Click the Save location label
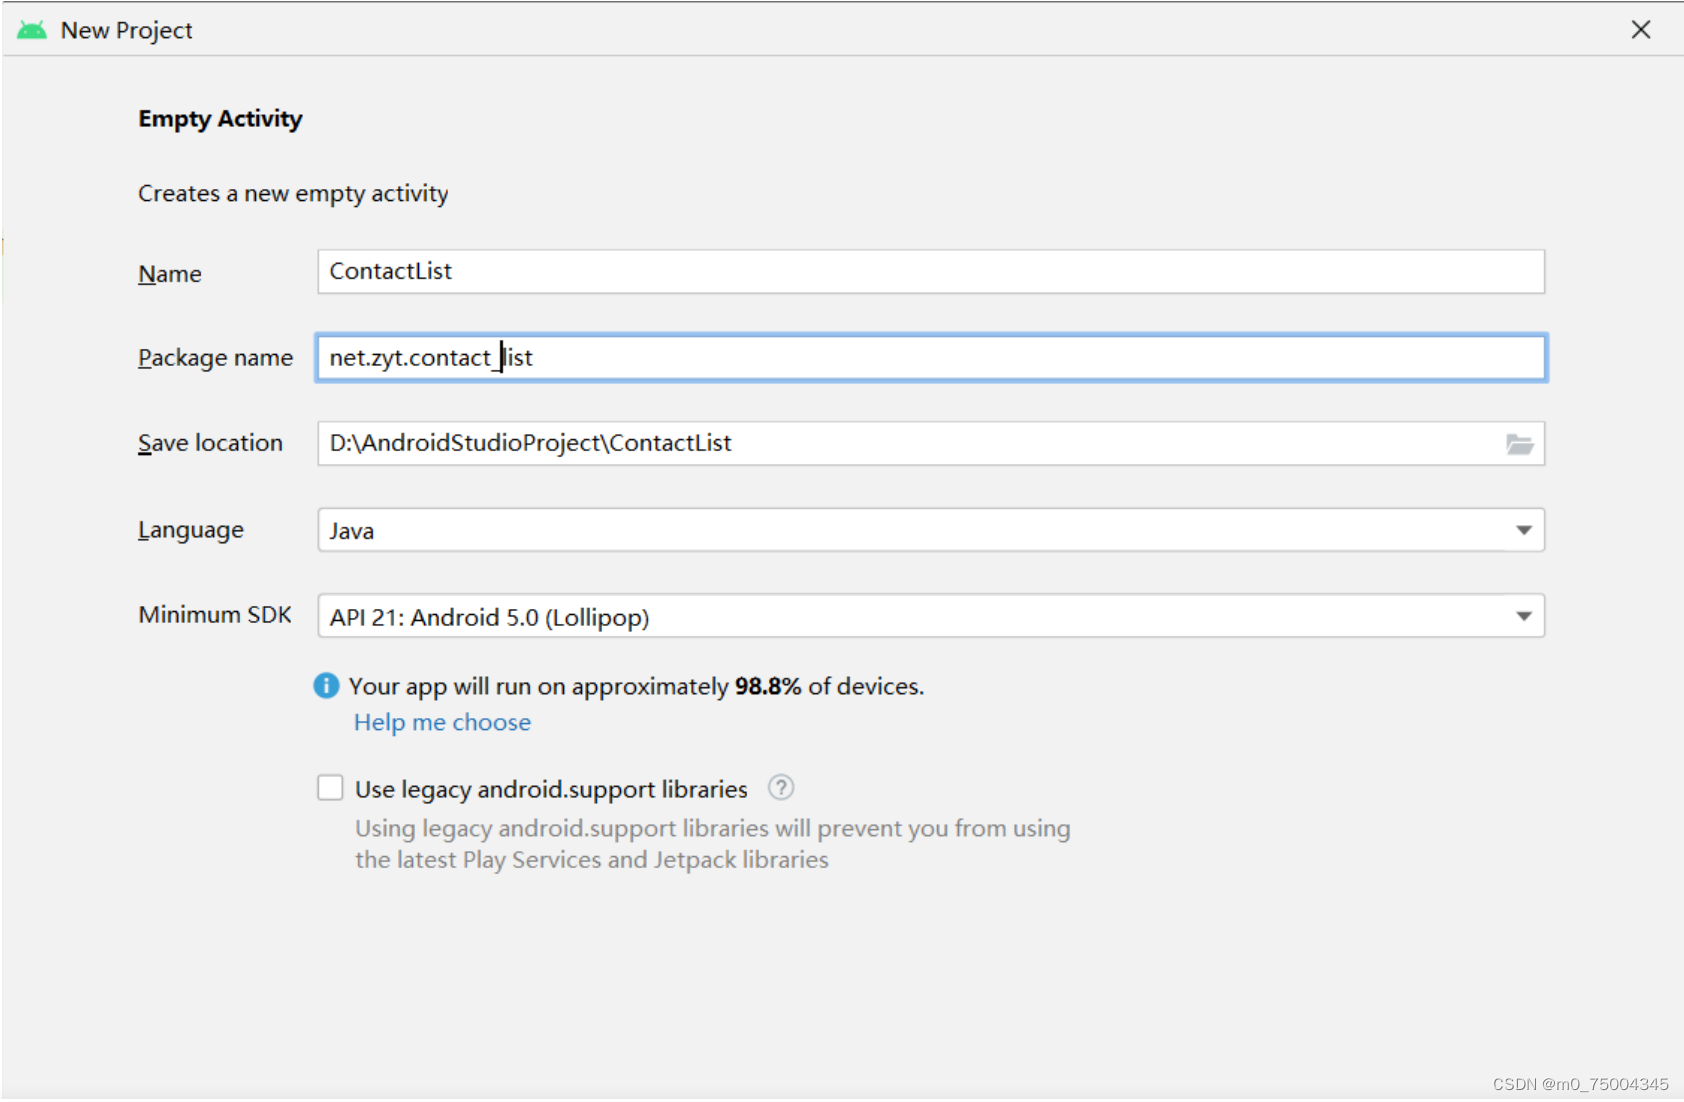The height and width of the screenshot is (1102, 1684). (210, 443)
